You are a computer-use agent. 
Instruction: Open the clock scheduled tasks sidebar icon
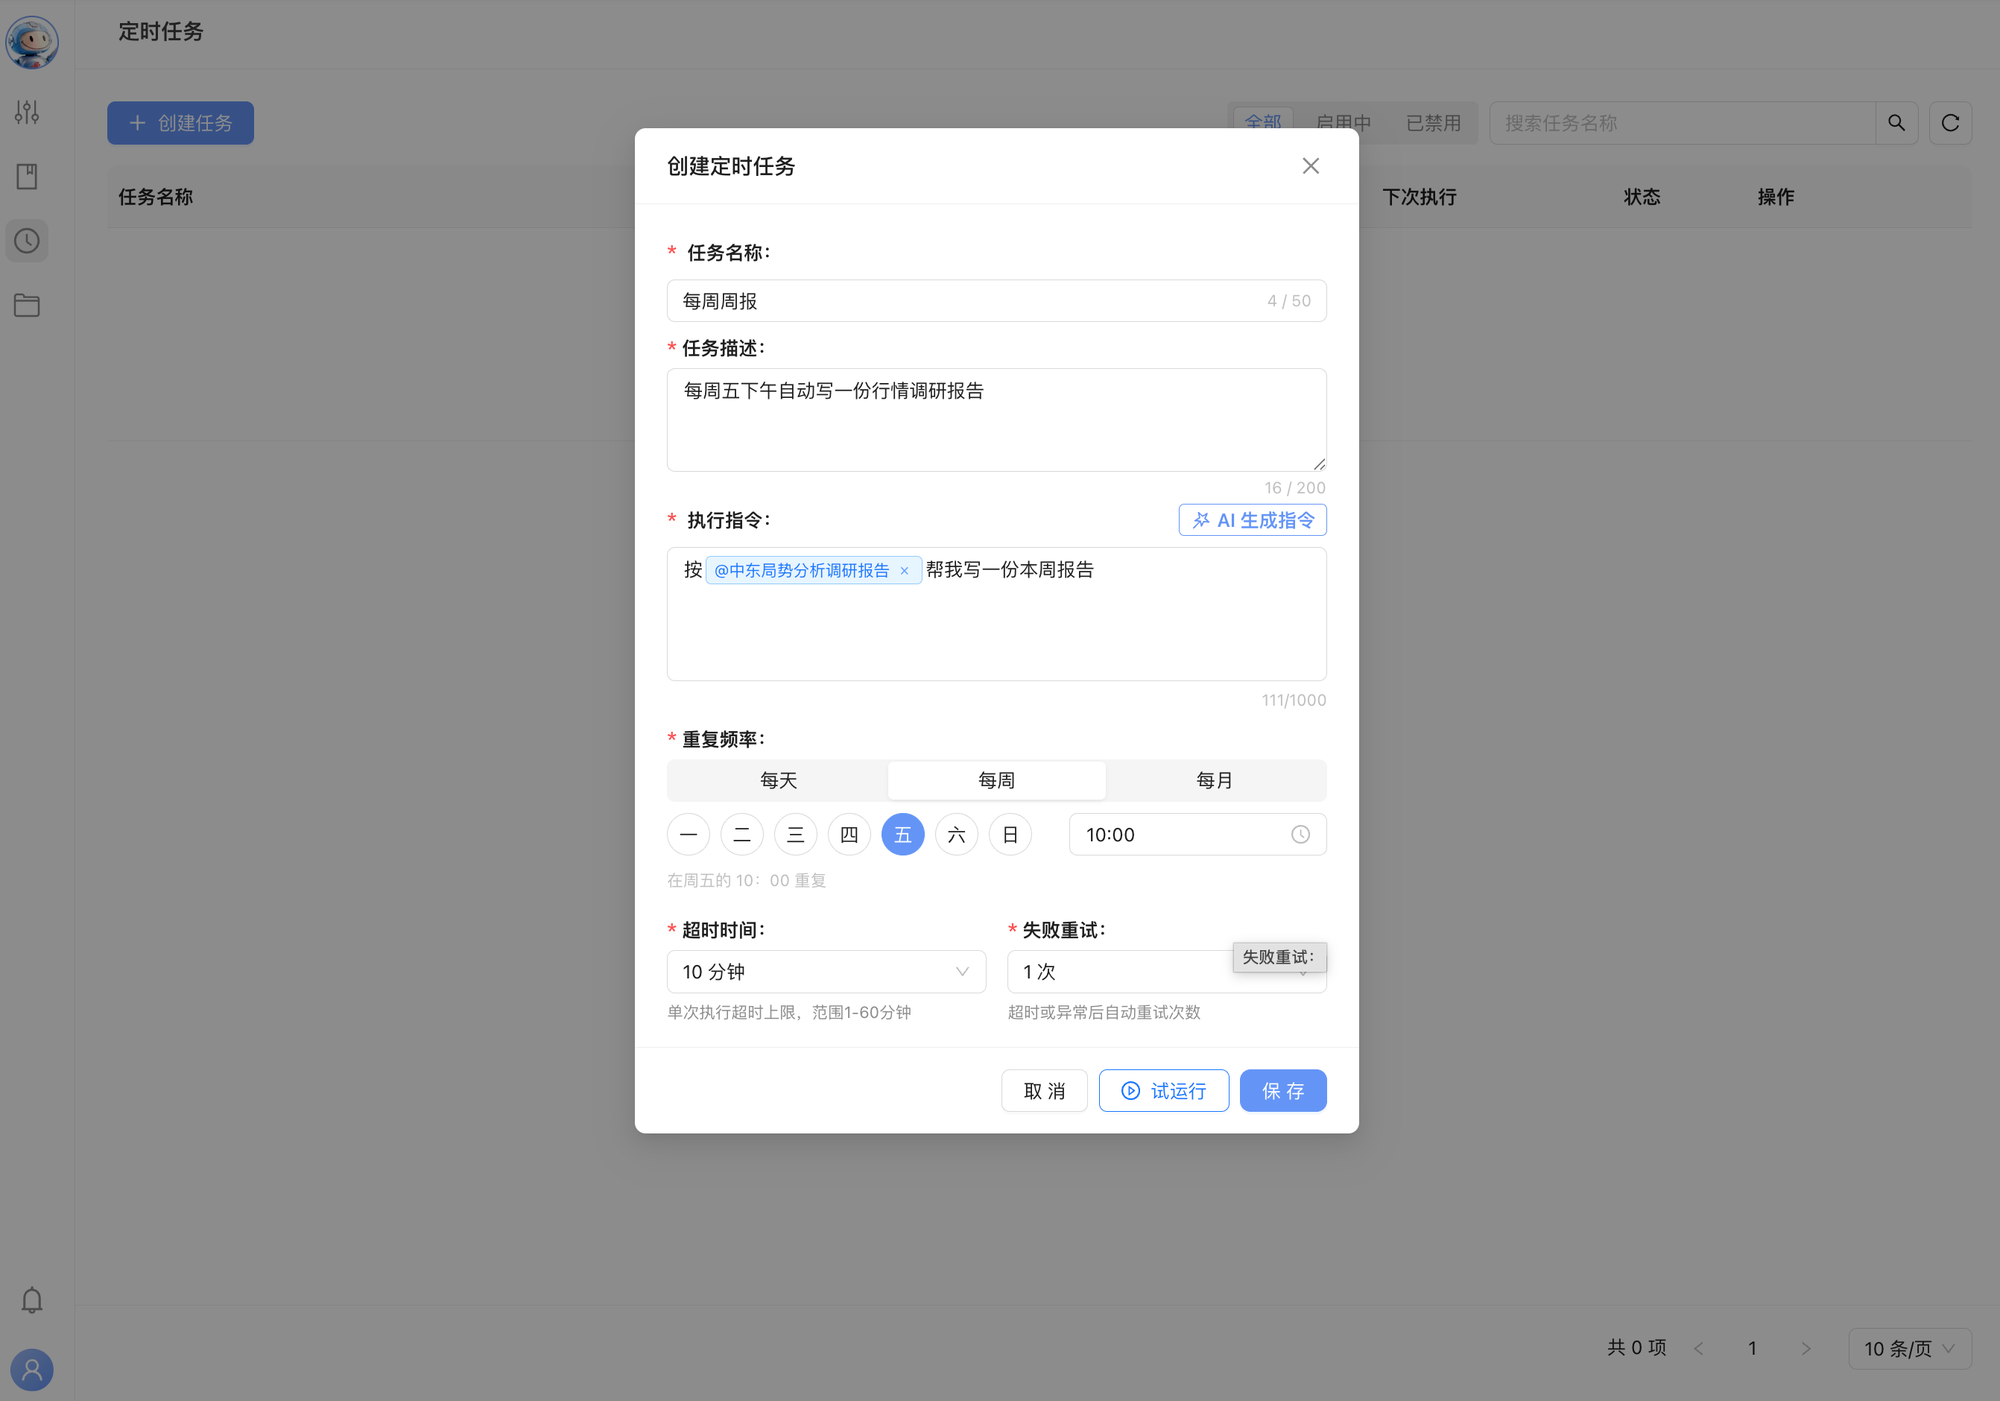coord(27,241)
